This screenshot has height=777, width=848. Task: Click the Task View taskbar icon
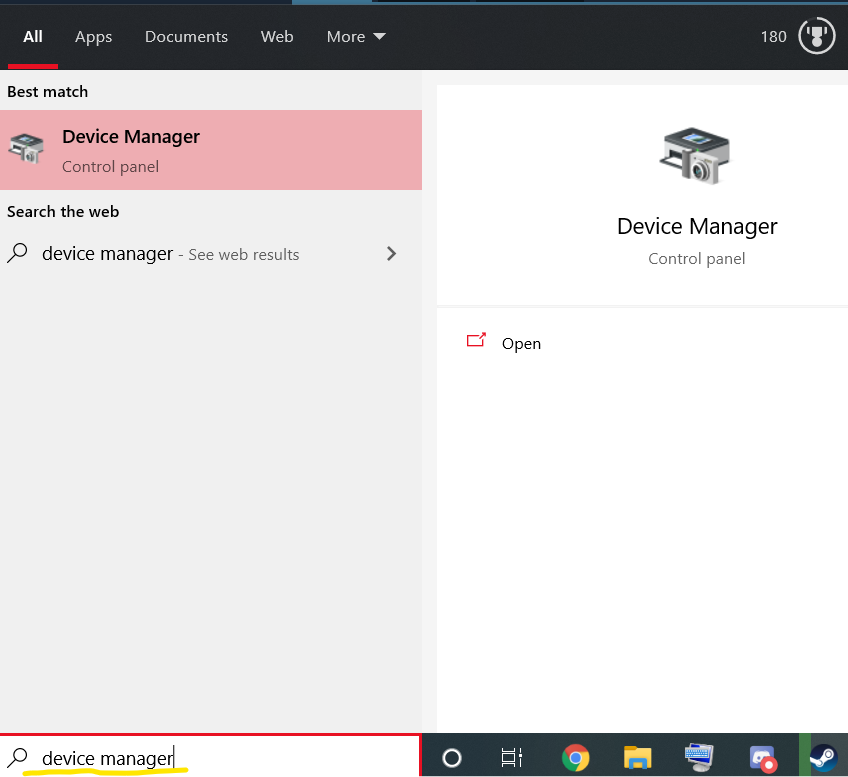512,757
